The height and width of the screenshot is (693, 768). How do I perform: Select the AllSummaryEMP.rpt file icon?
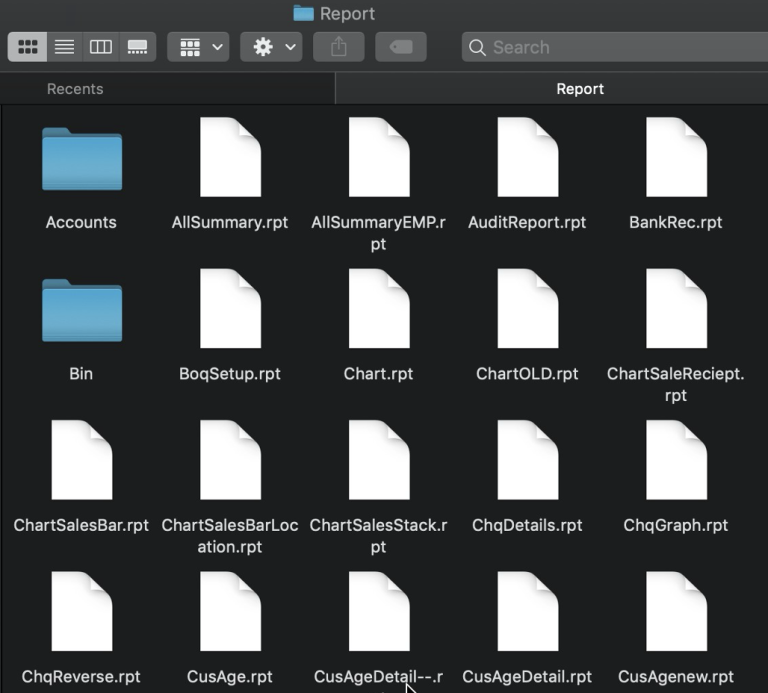click(379, 157)
